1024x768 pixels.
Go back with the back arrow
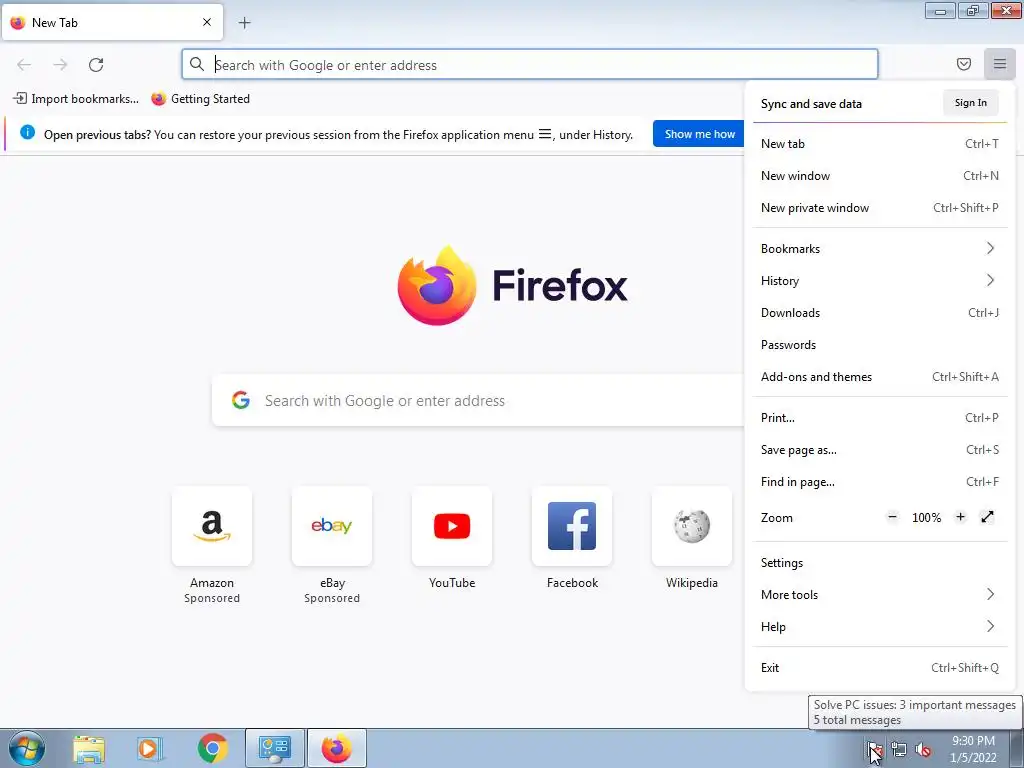pos(24,65)
